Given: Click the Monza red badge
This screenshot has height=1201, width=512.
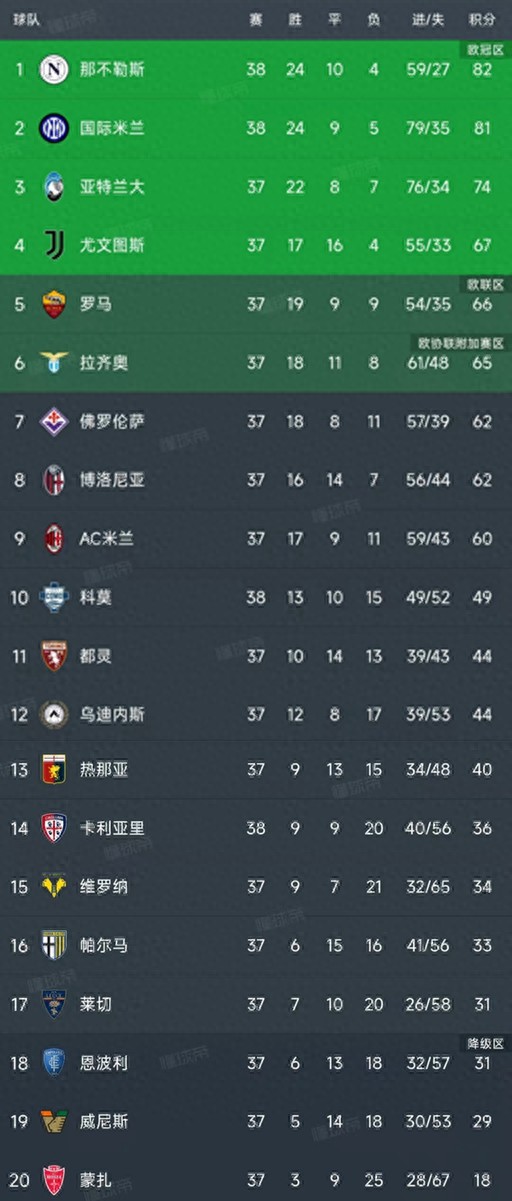Looking at the screenshot, I should pos(54,1178).
